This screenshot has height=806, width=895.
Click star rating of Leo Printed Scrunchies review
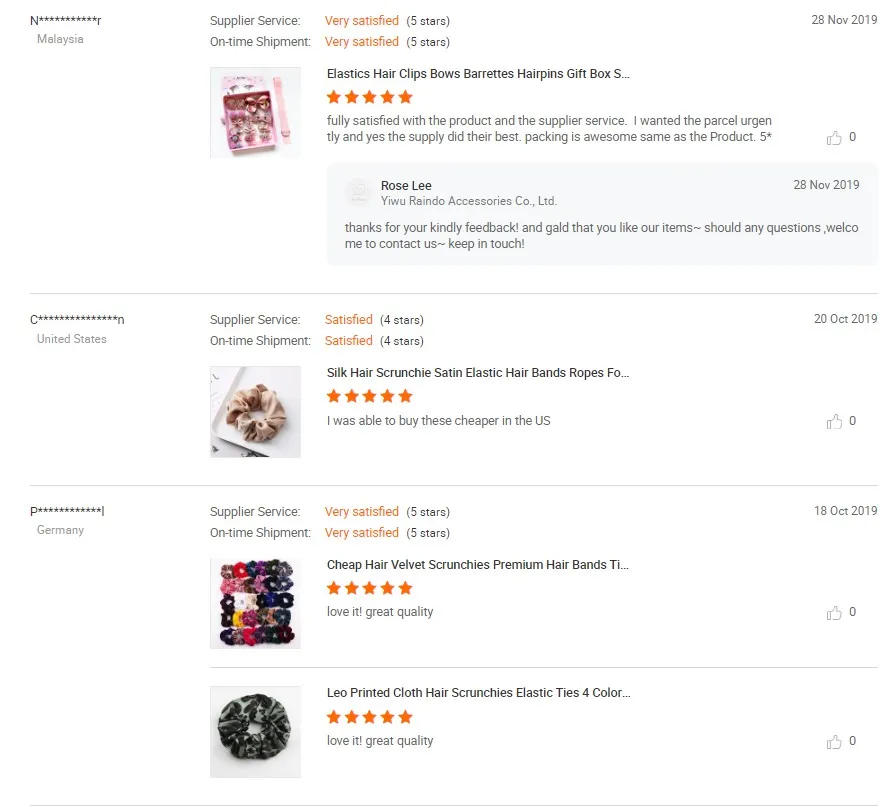(x=369, y=717)
